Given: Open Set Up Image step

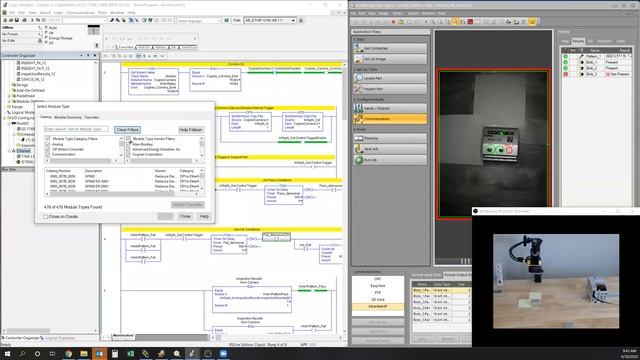Looking at the screenshot, I should (x=390, y=59).
